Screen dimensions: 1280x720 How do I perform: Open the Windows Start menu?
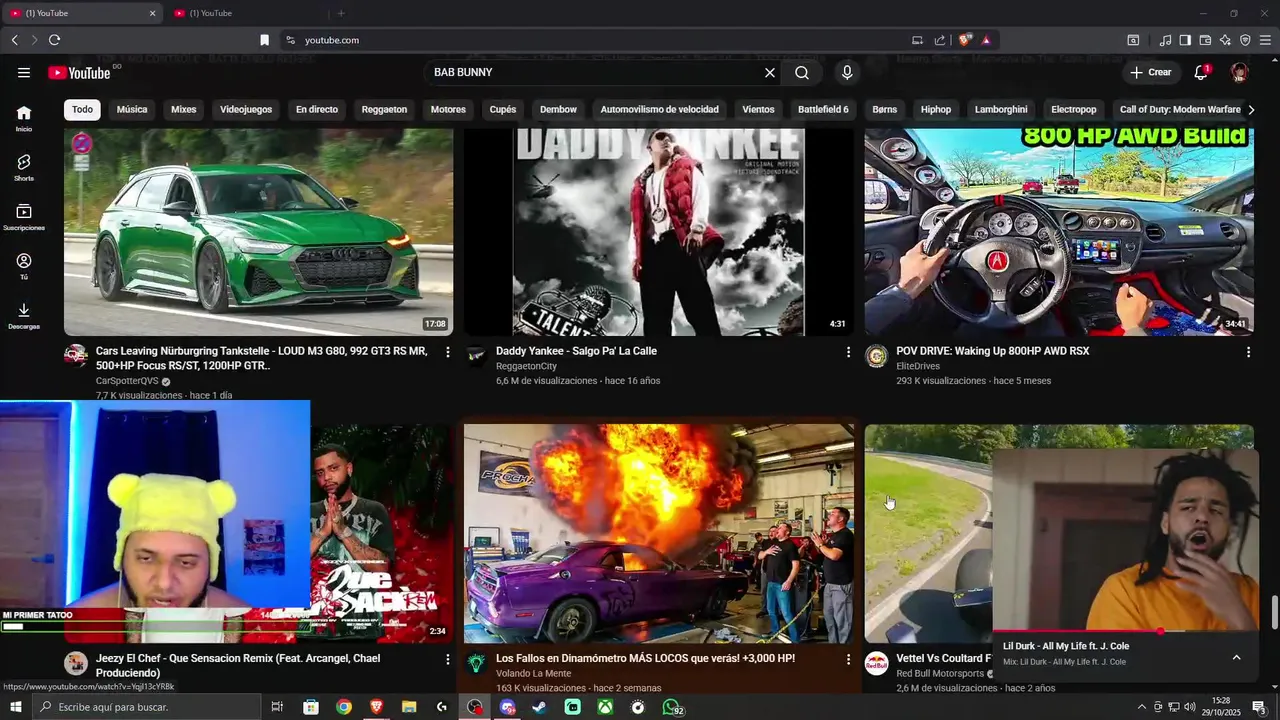pyautogui.click(x=15, y=707)
